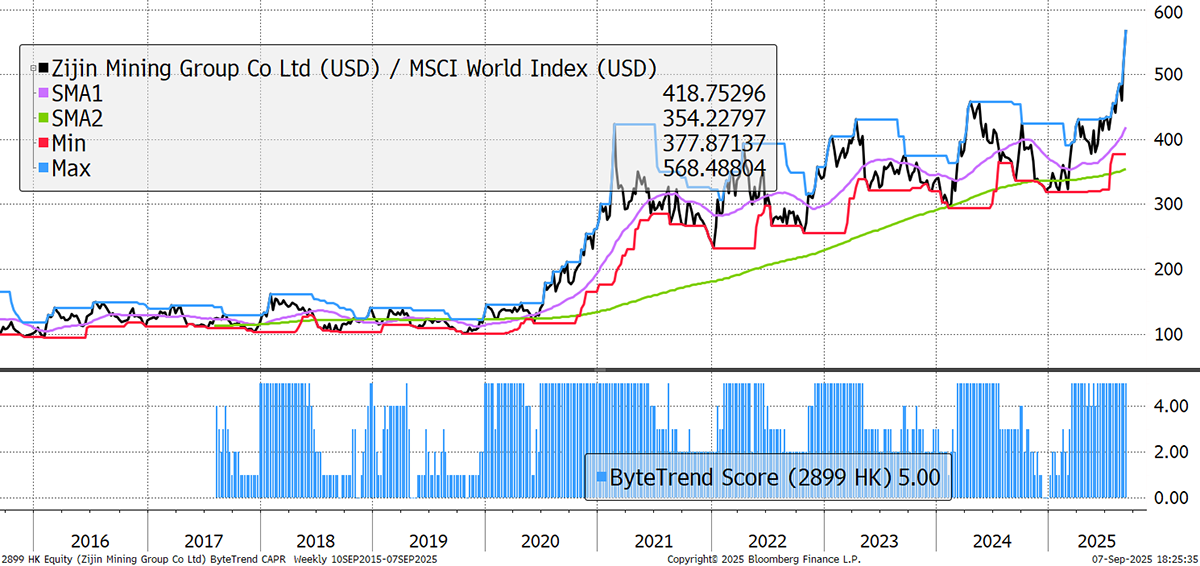
Task: Click the 2016 year label on the axis
Action: click(x=89, y=541)
